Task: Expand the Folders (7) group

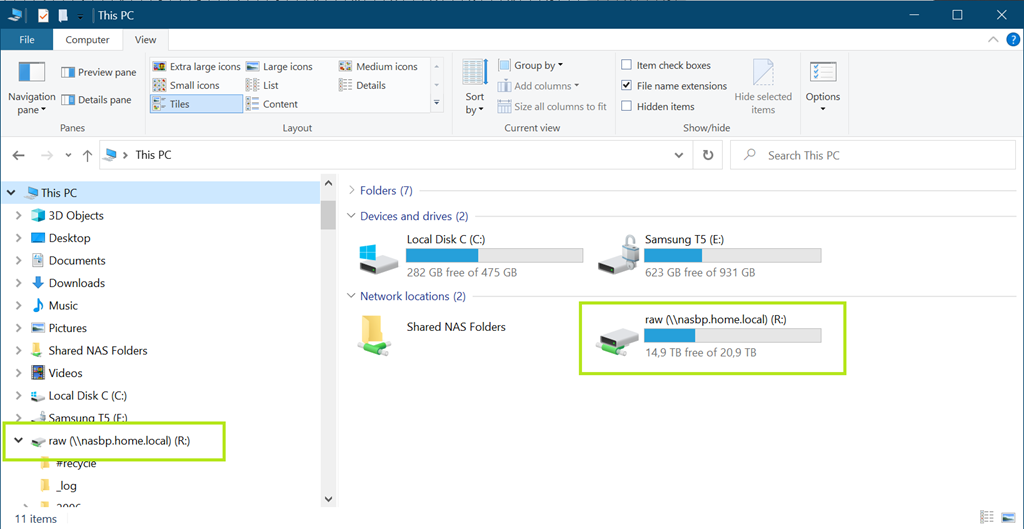Action: (352, 190)
